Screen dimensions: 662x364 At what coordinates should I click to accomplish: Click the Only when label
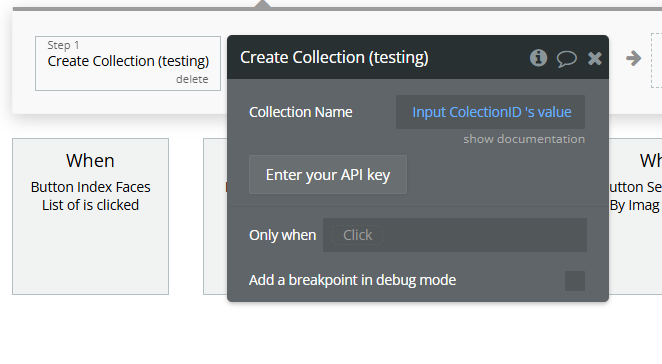(x=282, y=235)
